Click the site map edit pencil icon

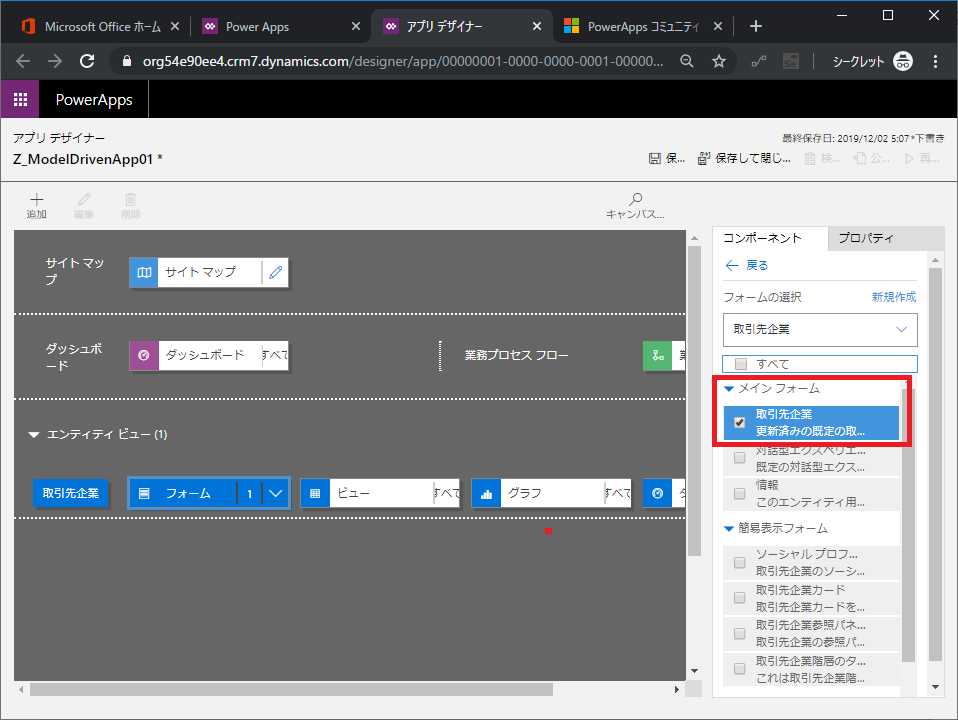pos(276,272)
